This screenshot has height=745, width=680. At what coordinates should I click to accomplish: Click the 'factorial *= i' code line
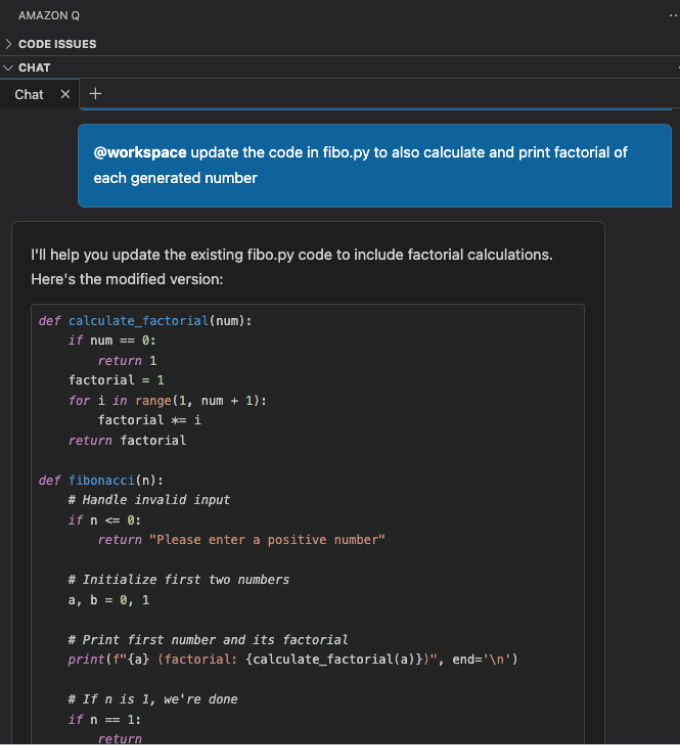[x=149, y=420]
